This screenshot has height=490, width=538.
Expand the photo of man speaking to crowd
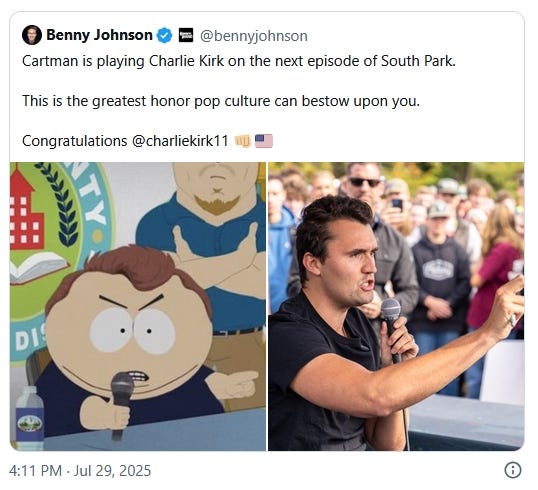tap(396, 306)
